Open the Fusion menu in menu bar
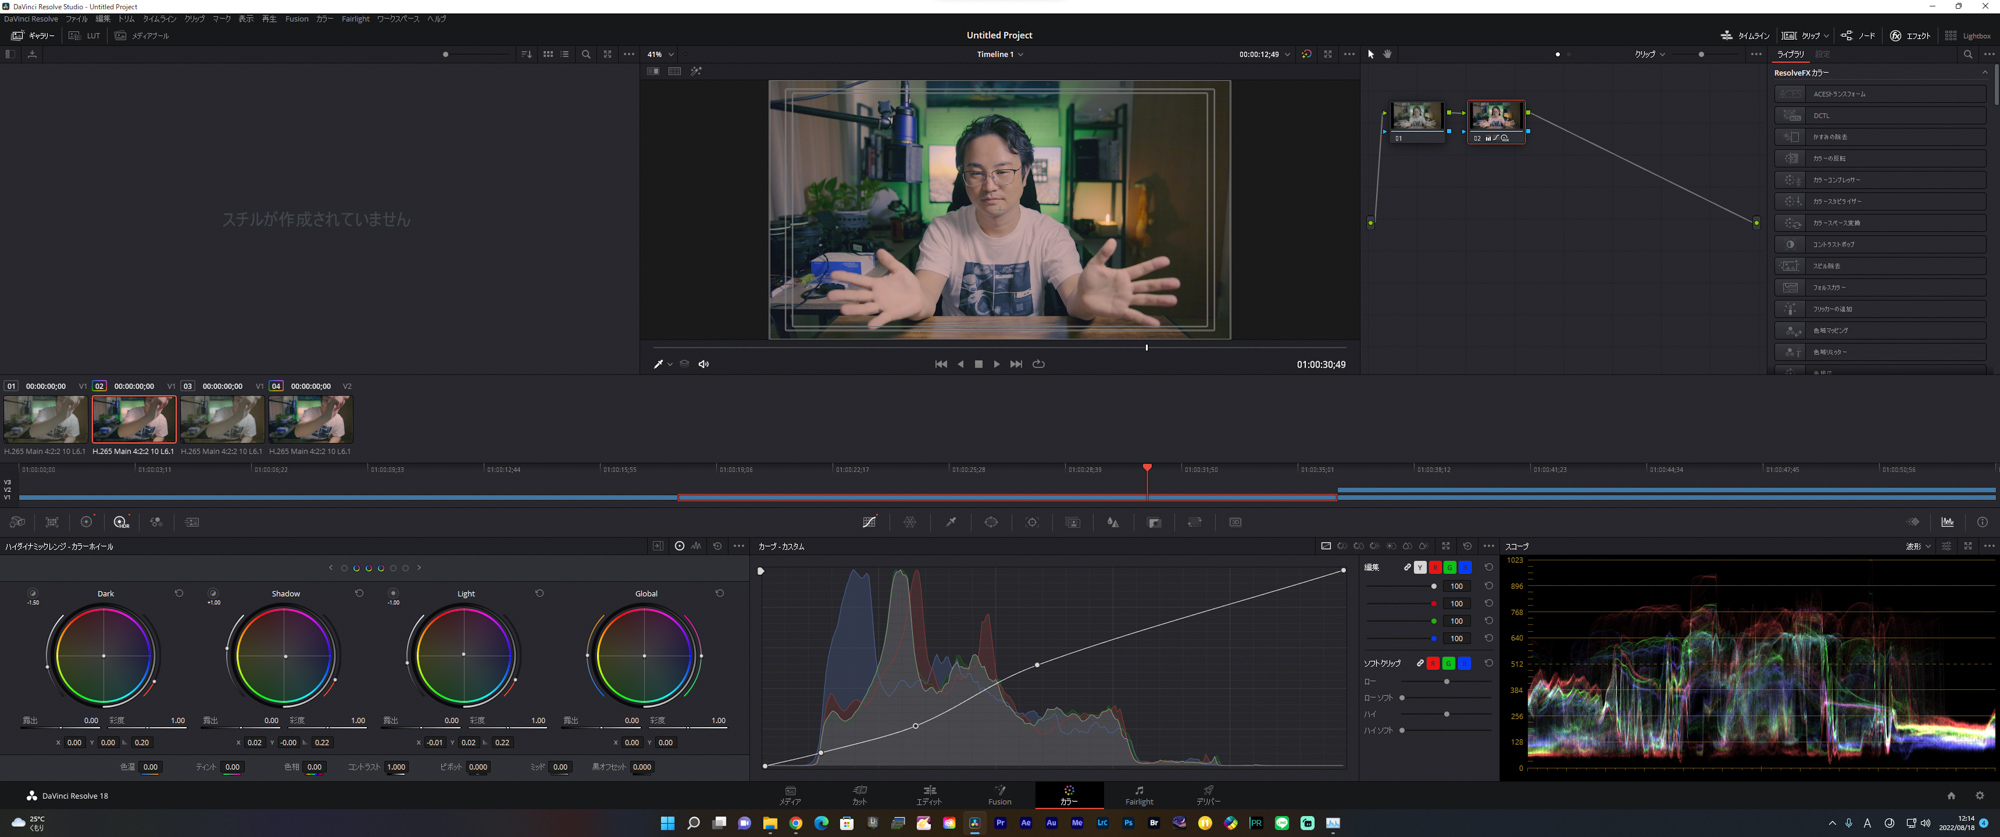Viewport: 2000px width, 837px height. pos(296,19)
